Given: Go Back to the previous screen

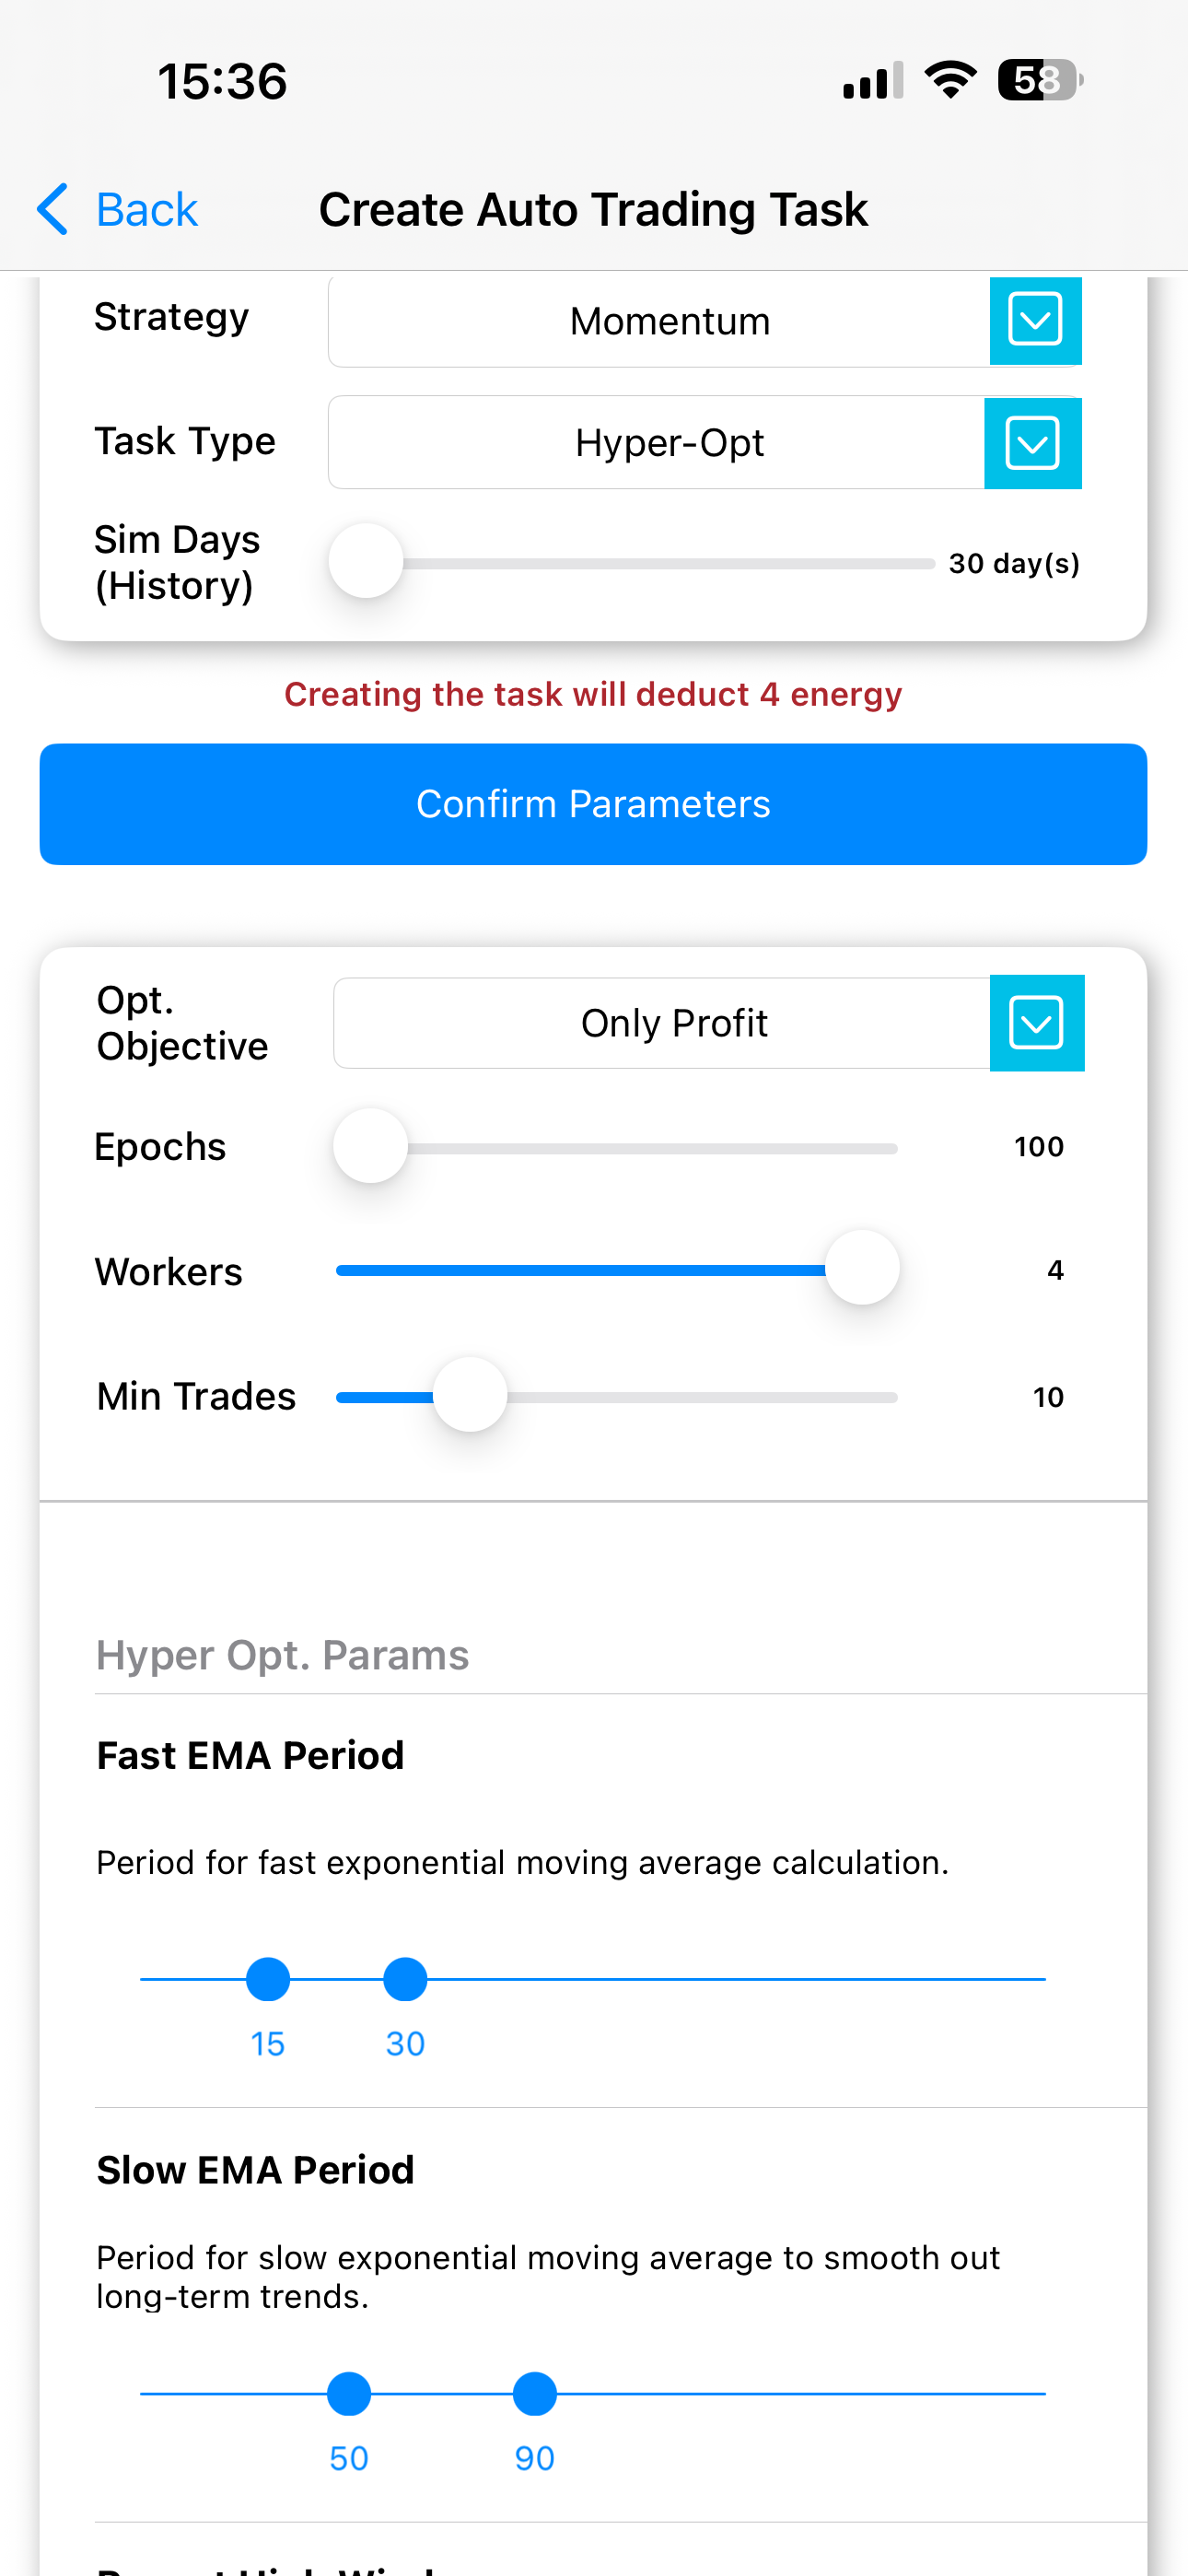Looking at the screenshot, I should coord(146,210).
